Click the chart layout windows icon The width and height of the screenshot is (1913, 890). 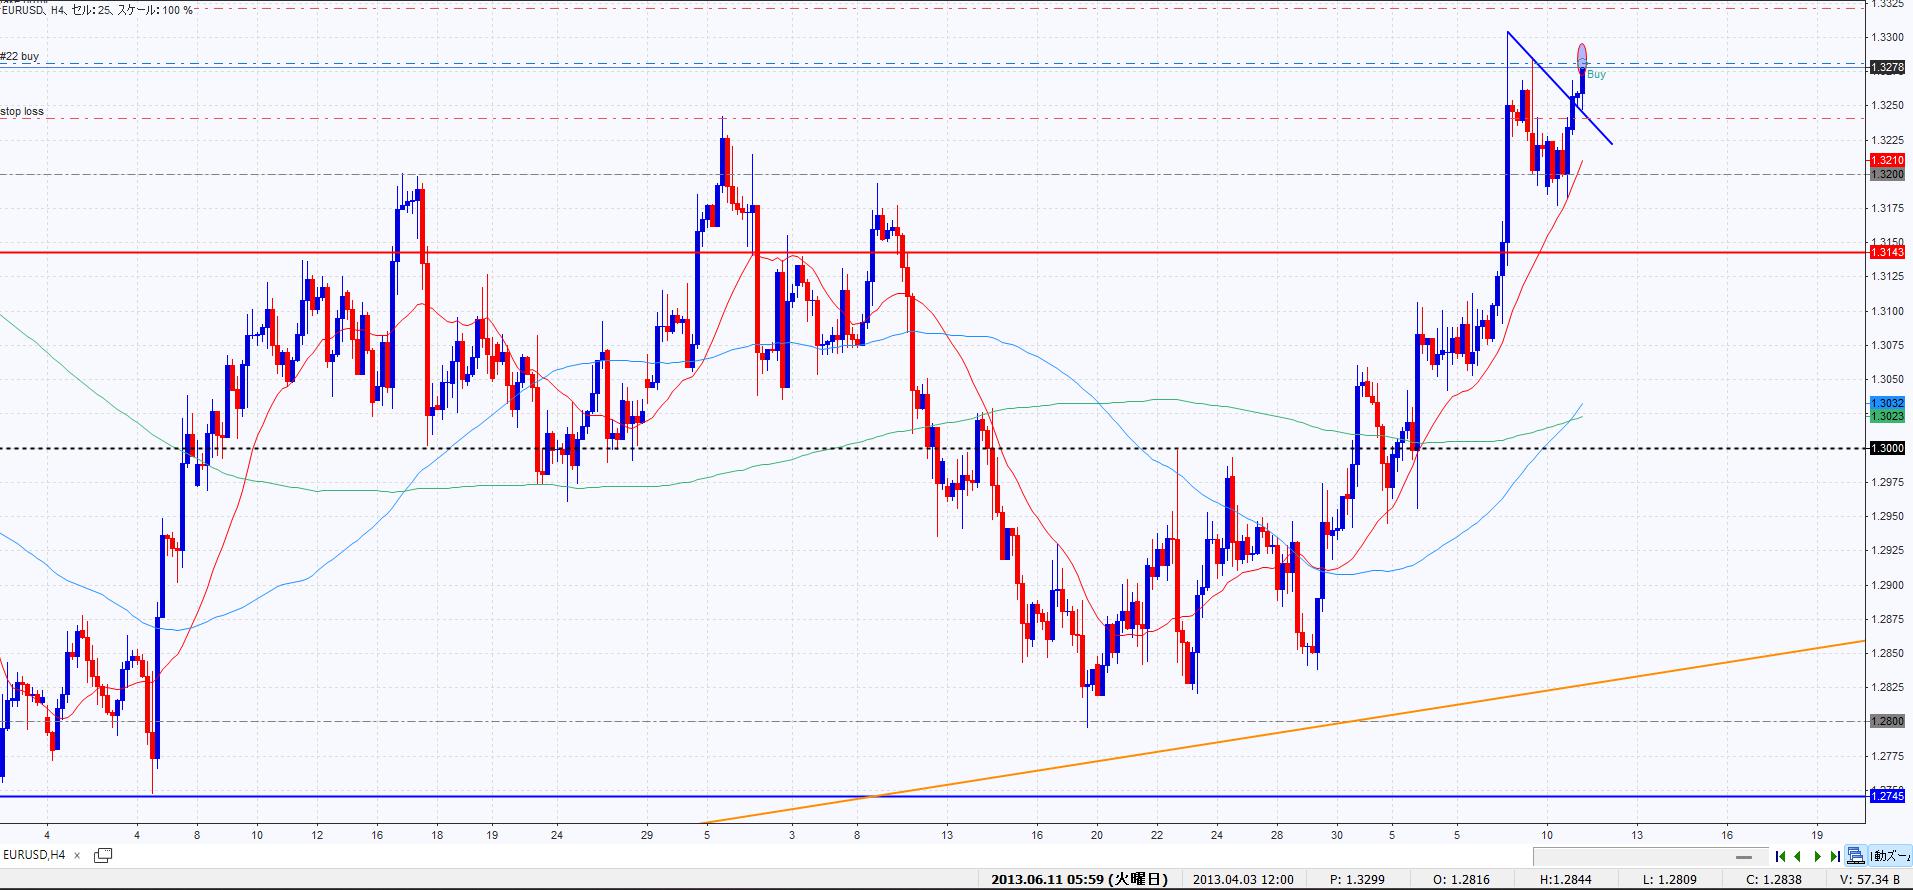[x=1856, y=856]
